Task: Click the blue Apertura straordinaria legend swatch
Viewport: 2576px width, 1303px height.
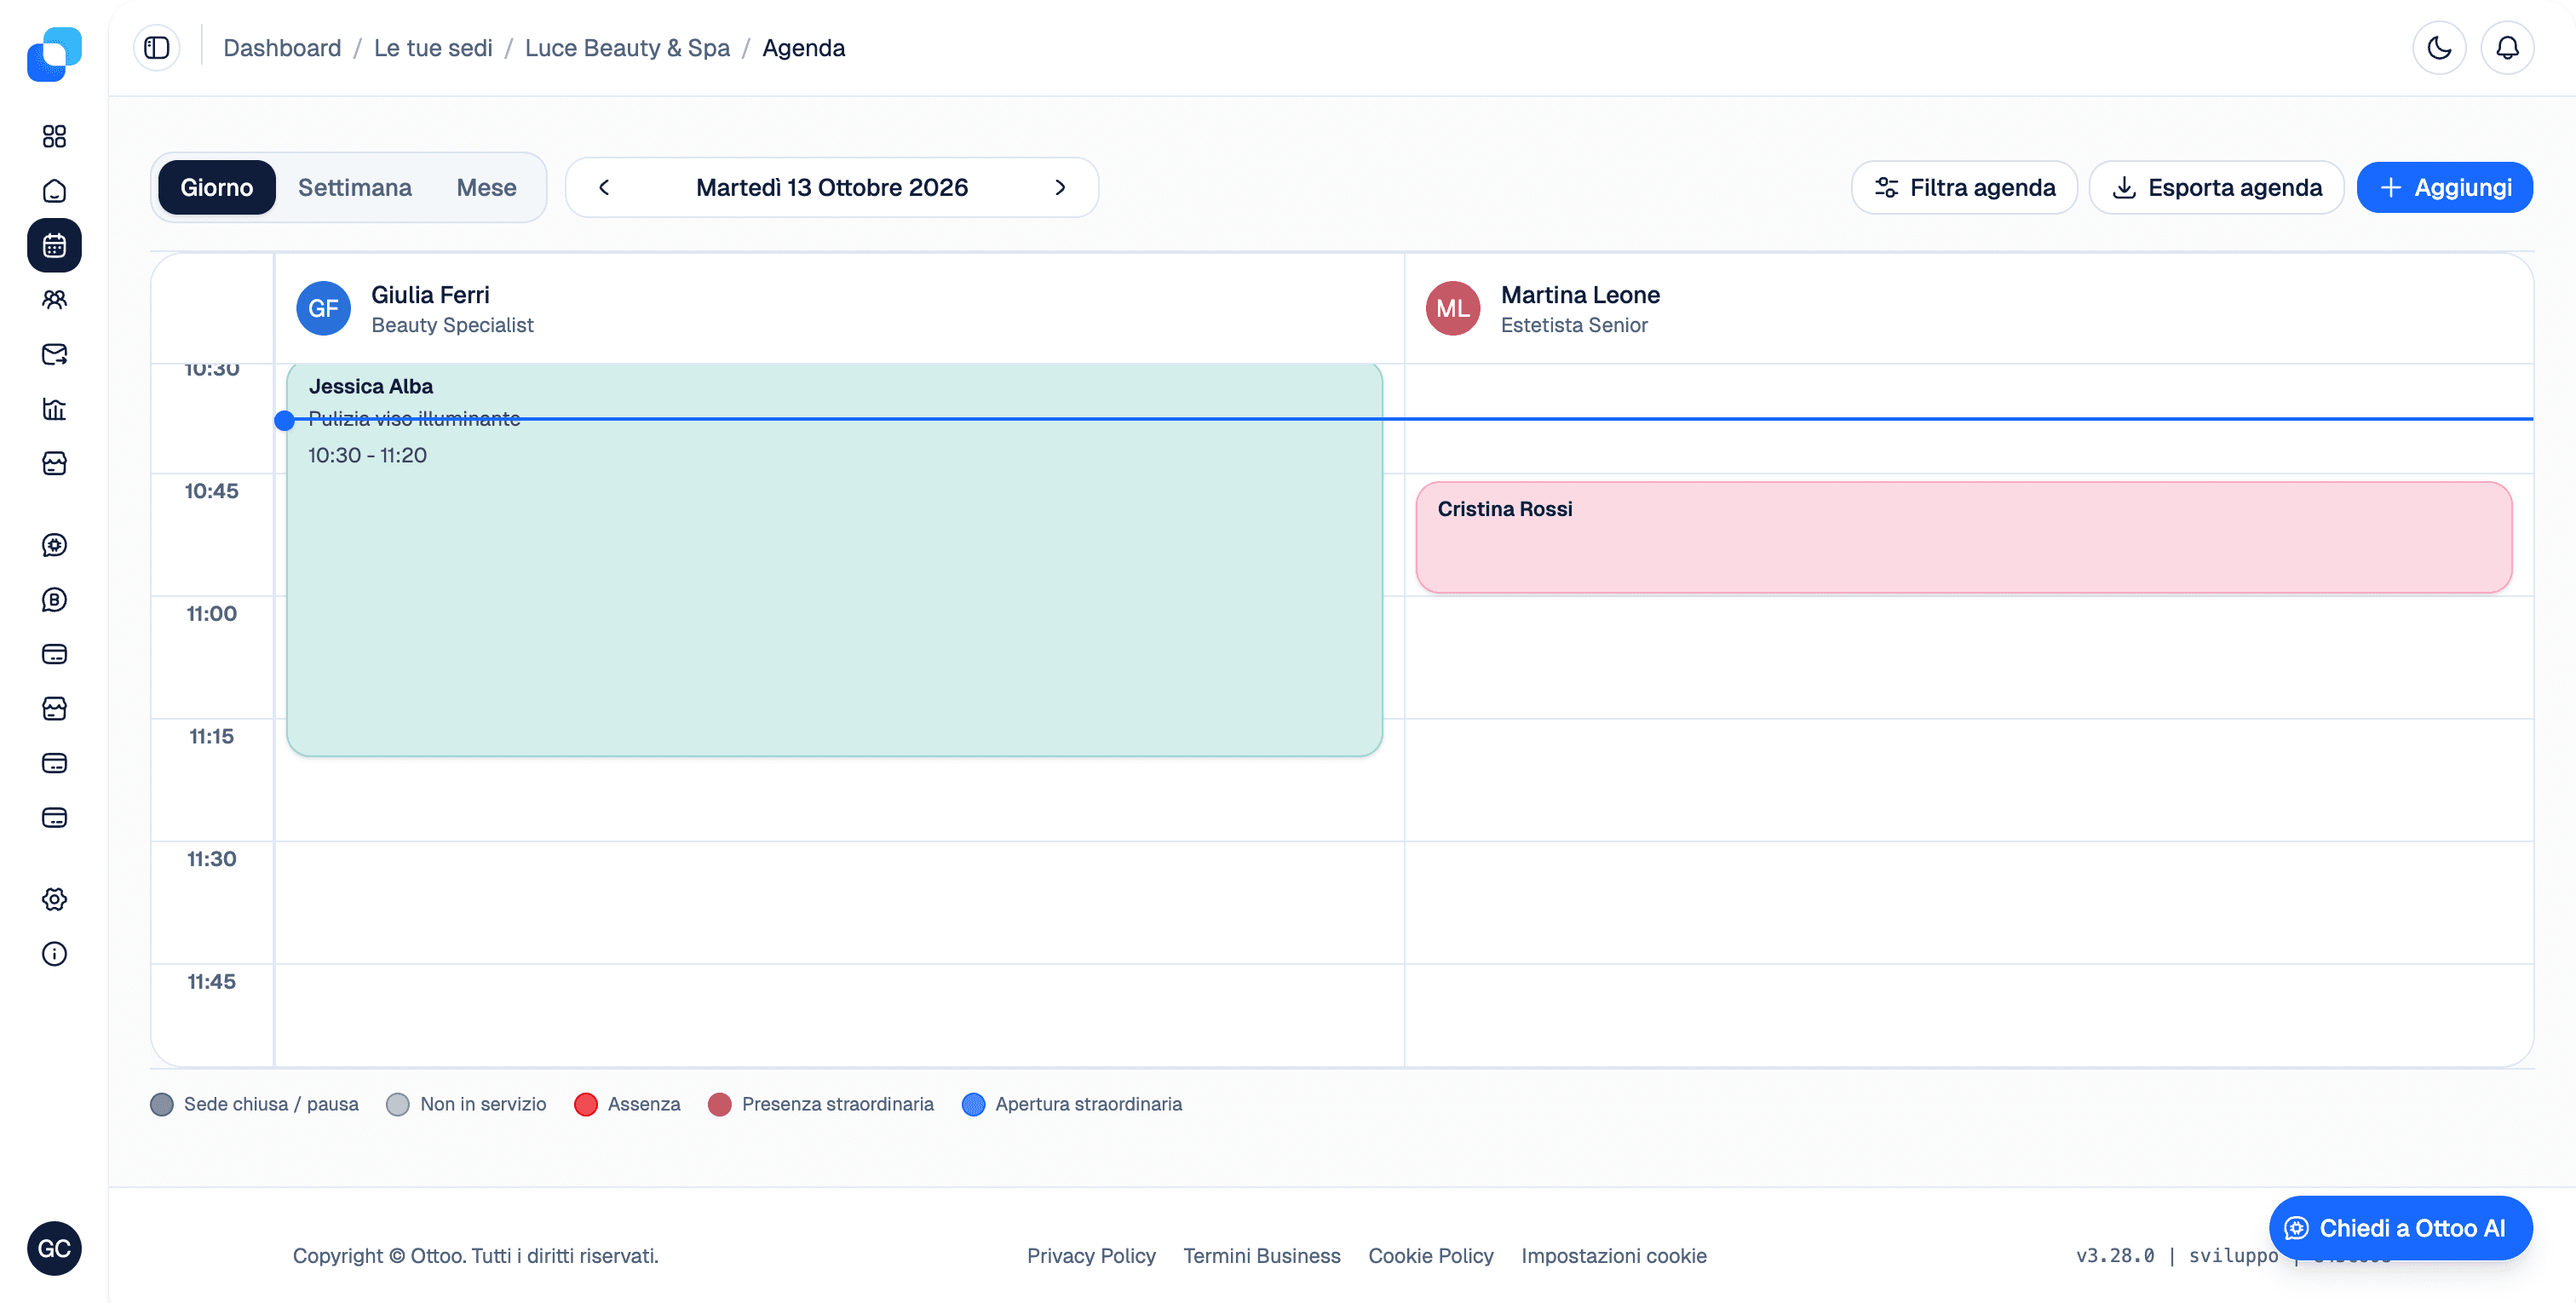Action: 973,1104
